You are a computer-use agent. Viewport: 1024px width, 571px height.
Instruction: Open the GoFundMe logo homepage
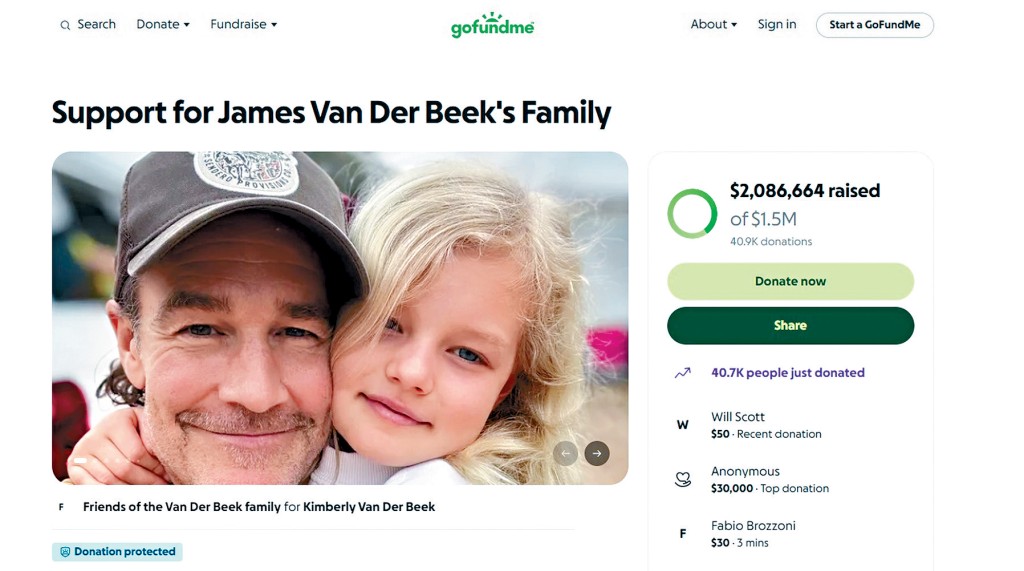(492, 25)
